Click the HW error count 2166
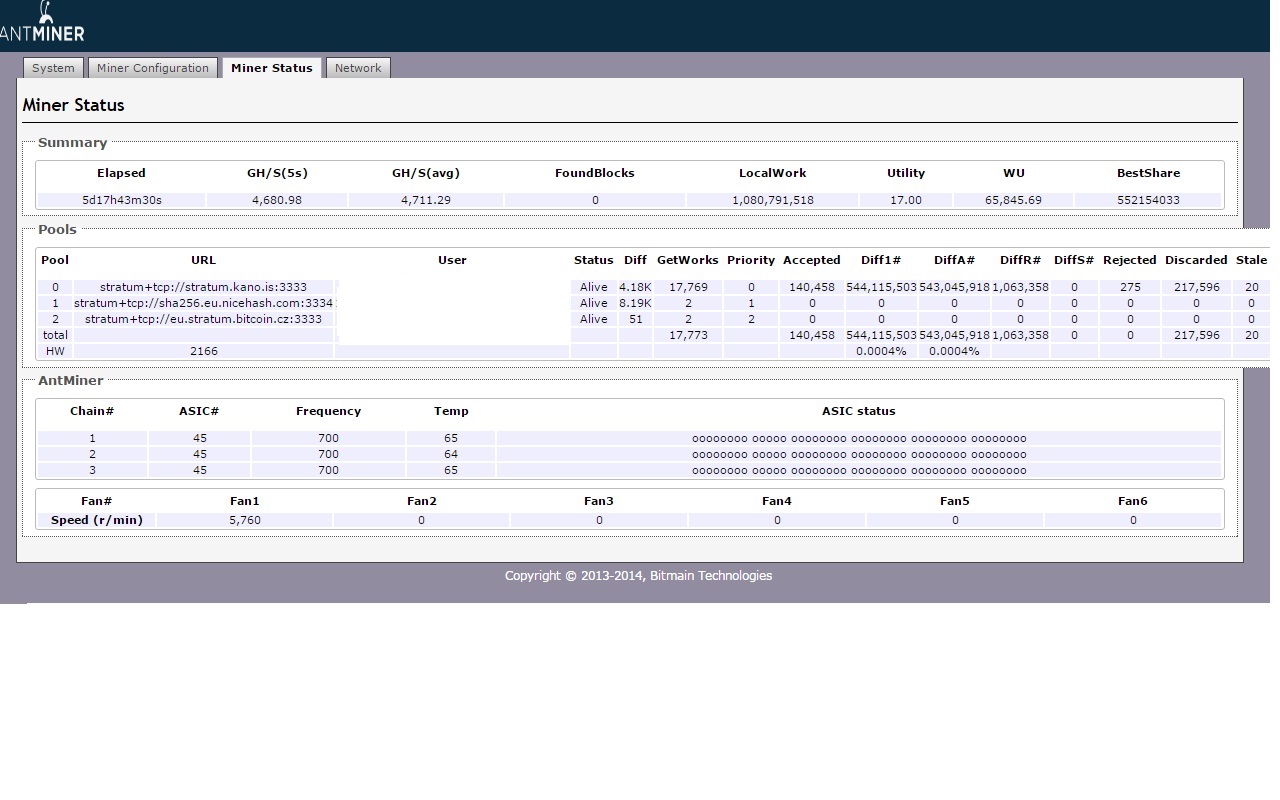 (x=203, y=351)
